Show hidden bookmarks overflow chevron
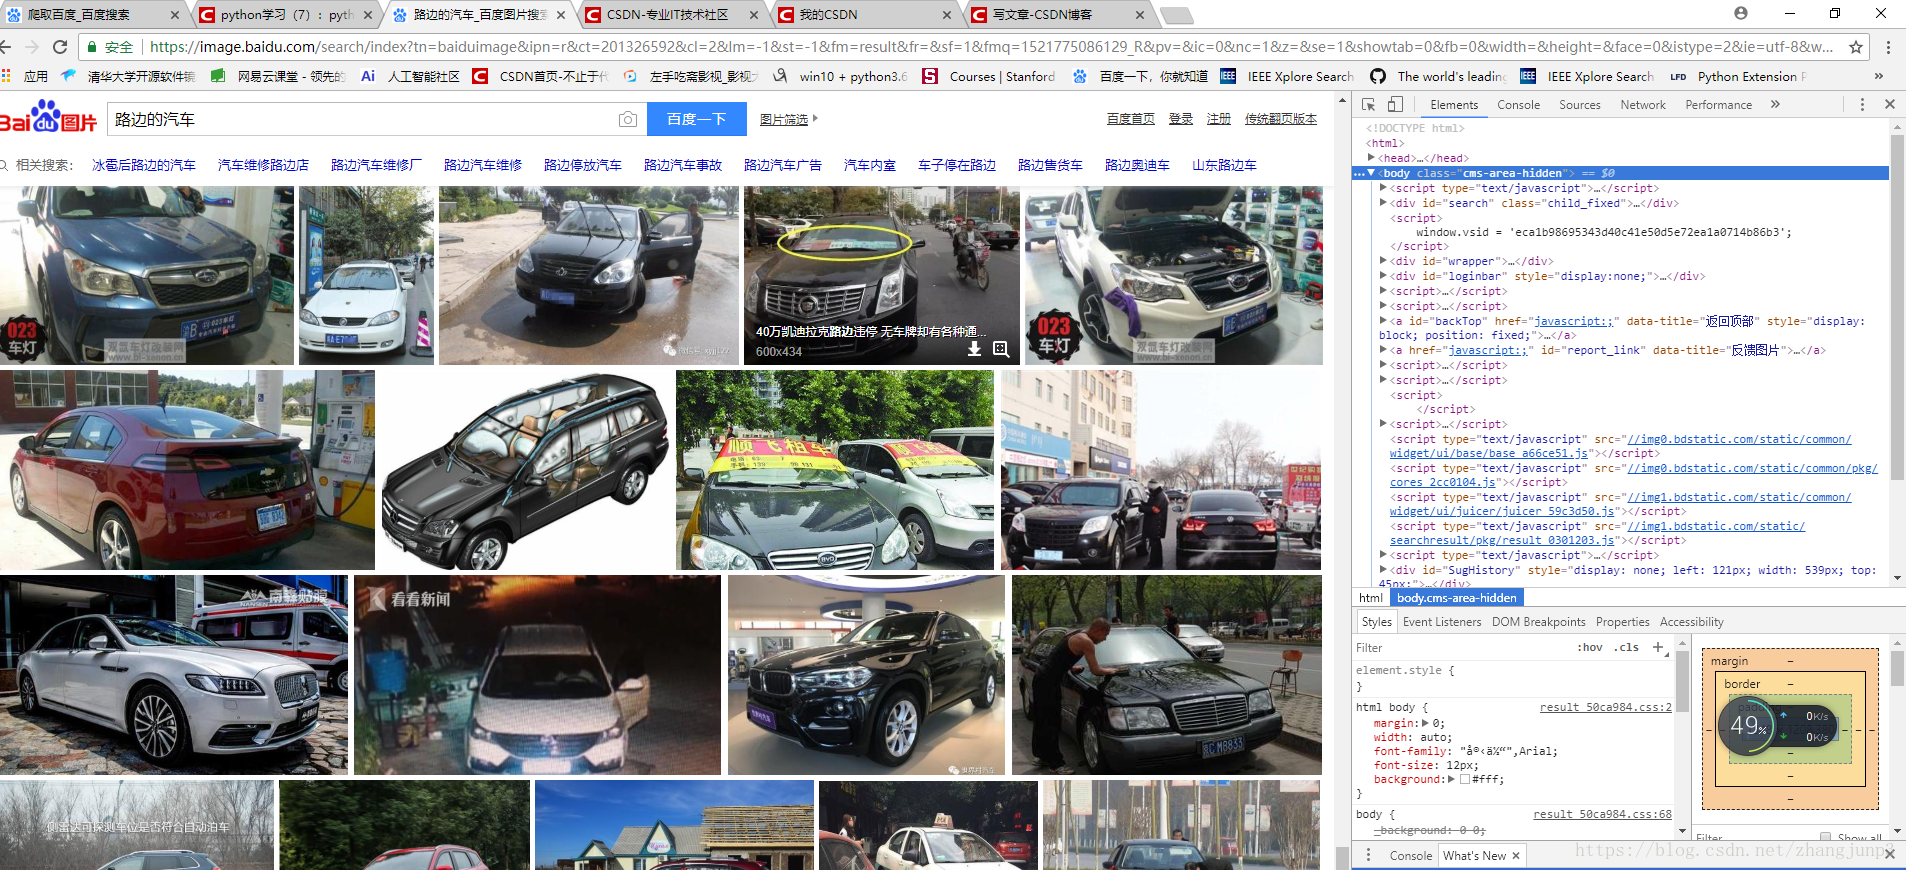 (1878, 76)
